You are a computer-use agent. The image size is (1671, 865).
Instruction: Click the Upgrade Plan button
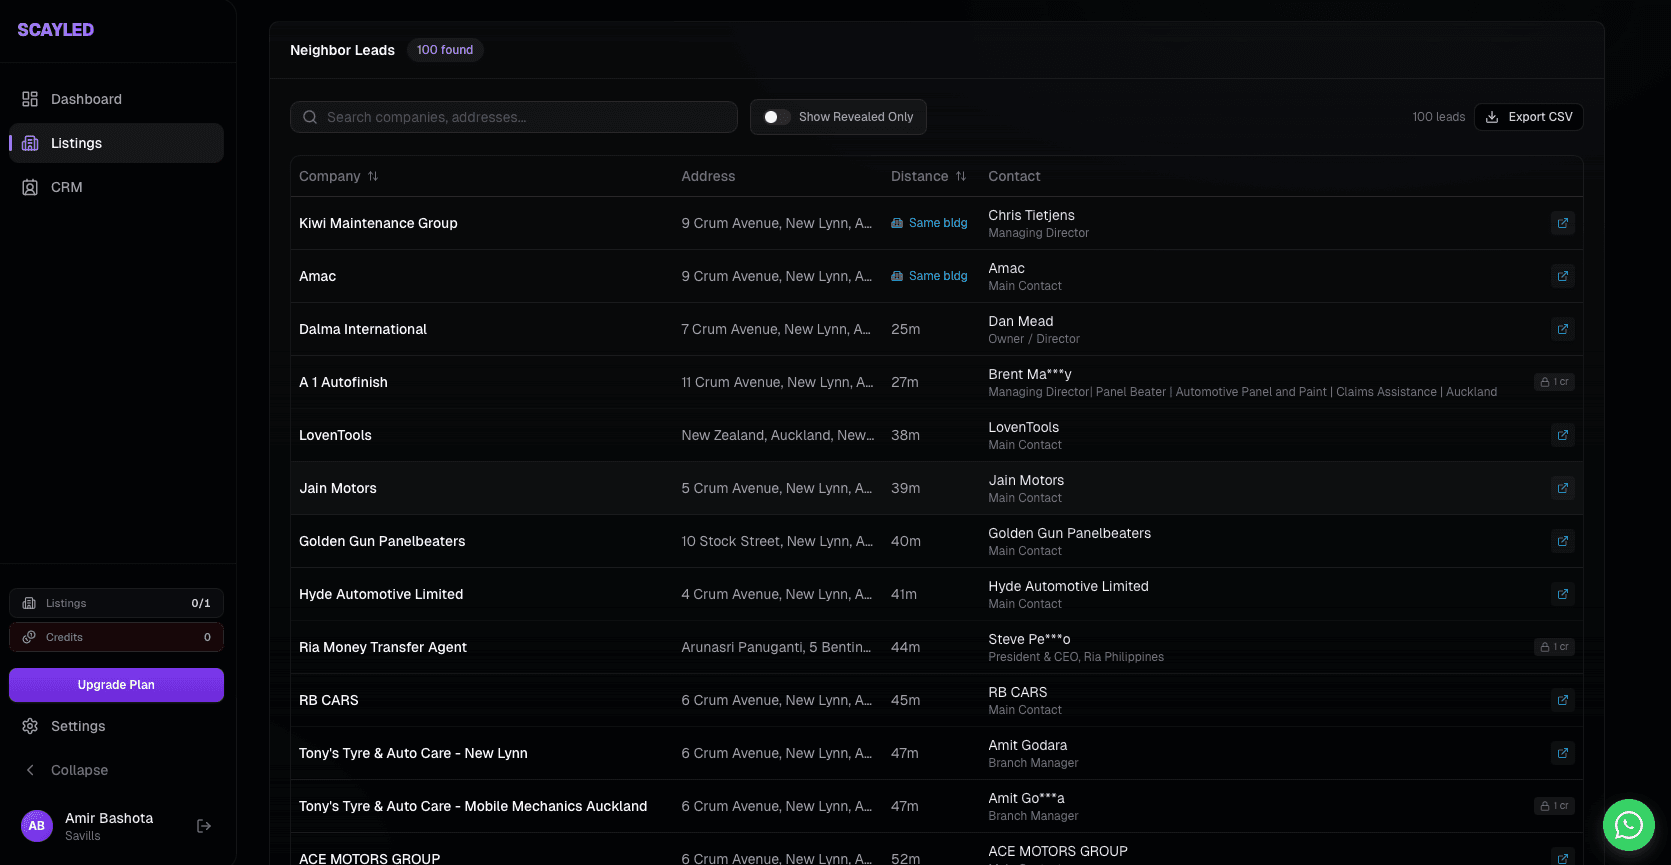coord(116,685)
